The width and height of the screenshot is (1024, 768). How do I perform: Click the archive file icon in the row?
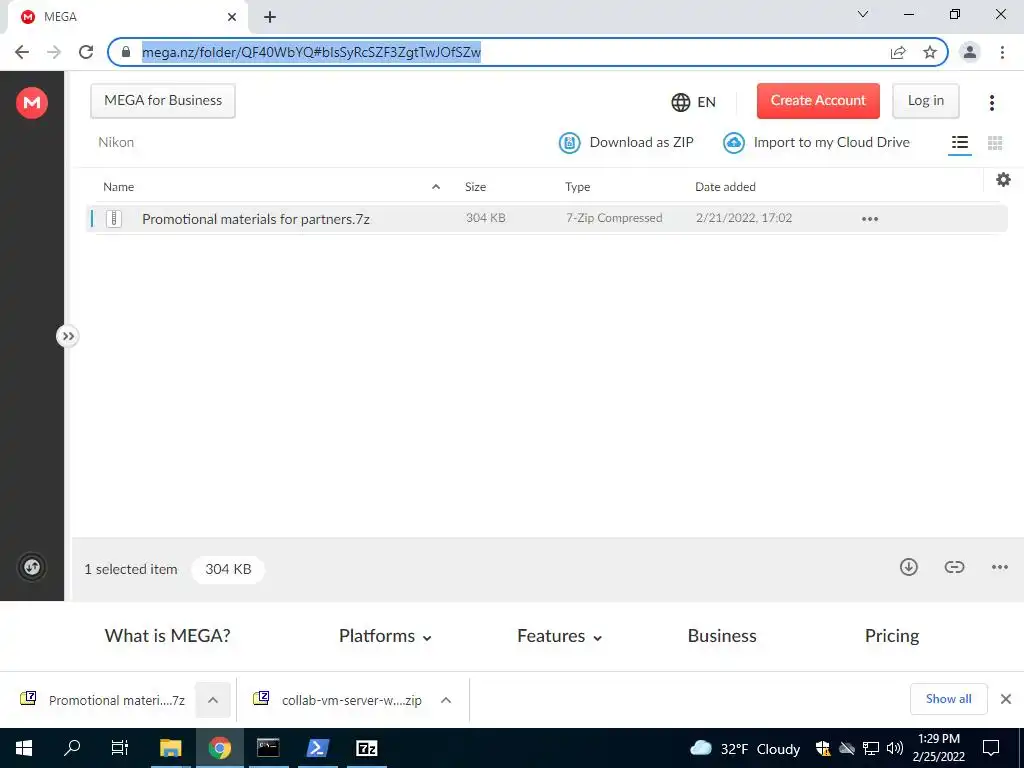(x=114, y=219)
